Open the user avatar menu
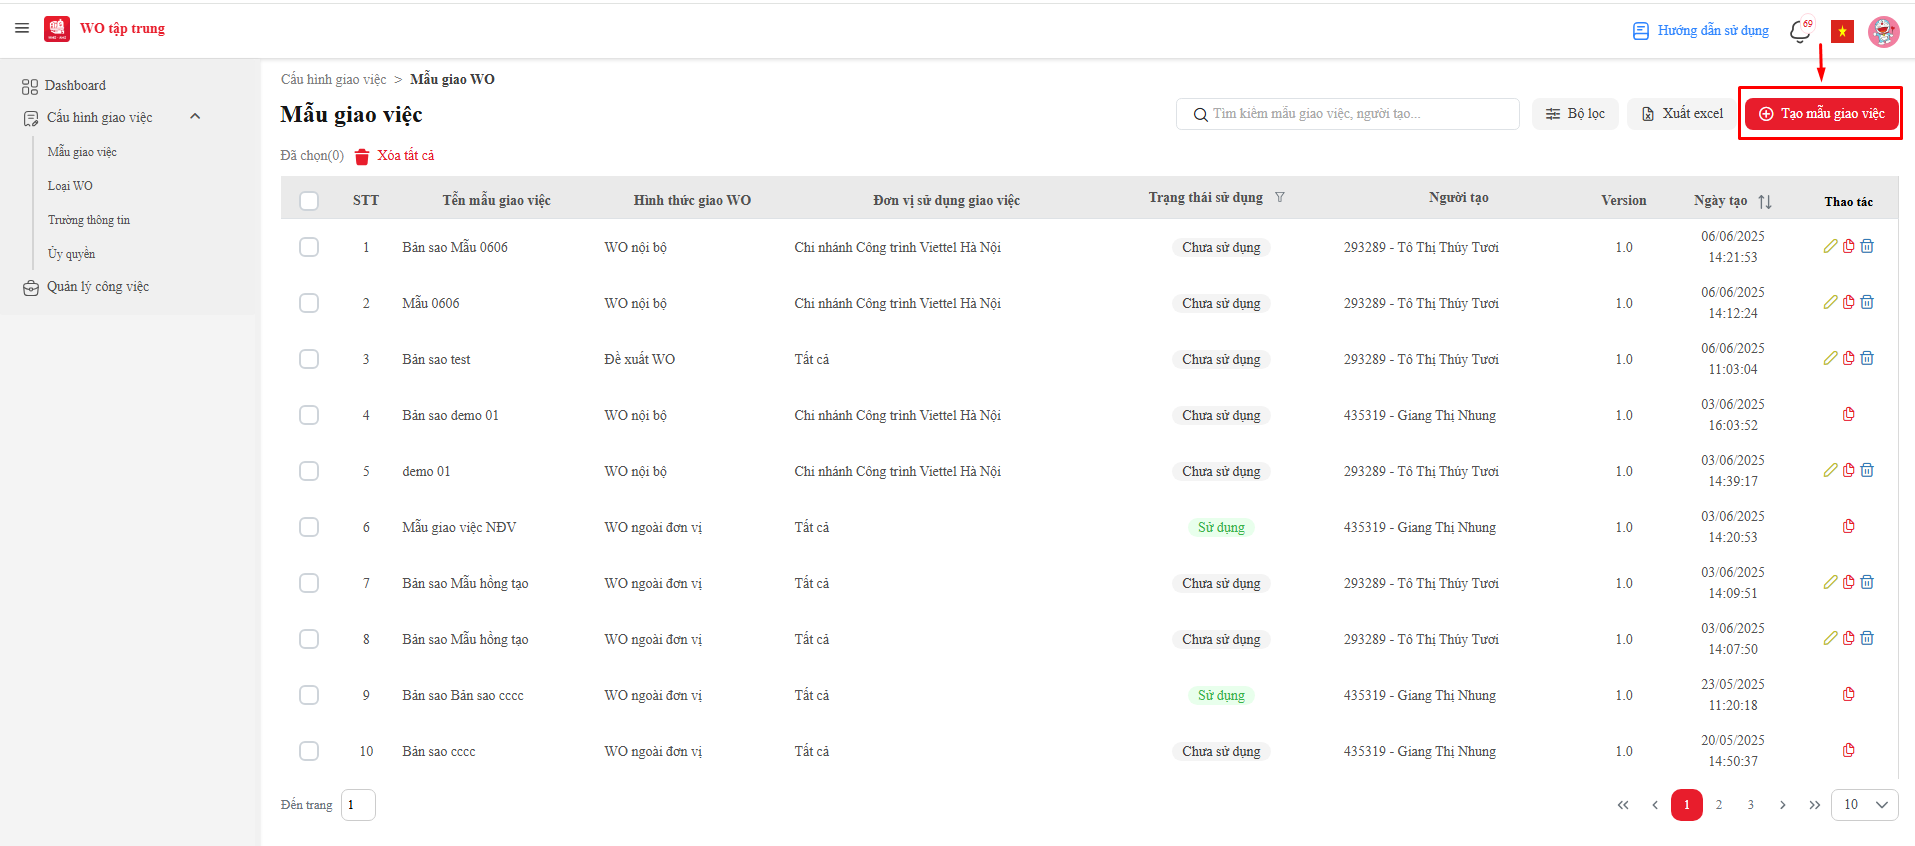 (x=1884, y=32)
